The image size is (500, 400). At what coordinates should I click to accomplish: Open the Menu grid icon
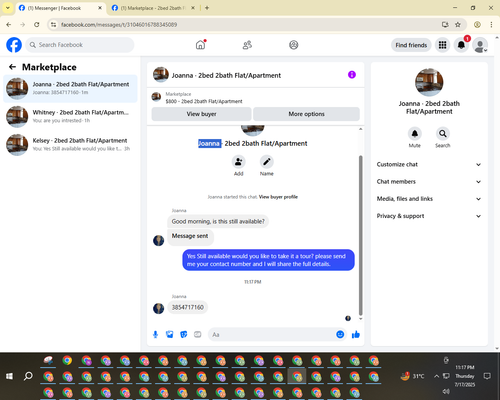[442, 45]
